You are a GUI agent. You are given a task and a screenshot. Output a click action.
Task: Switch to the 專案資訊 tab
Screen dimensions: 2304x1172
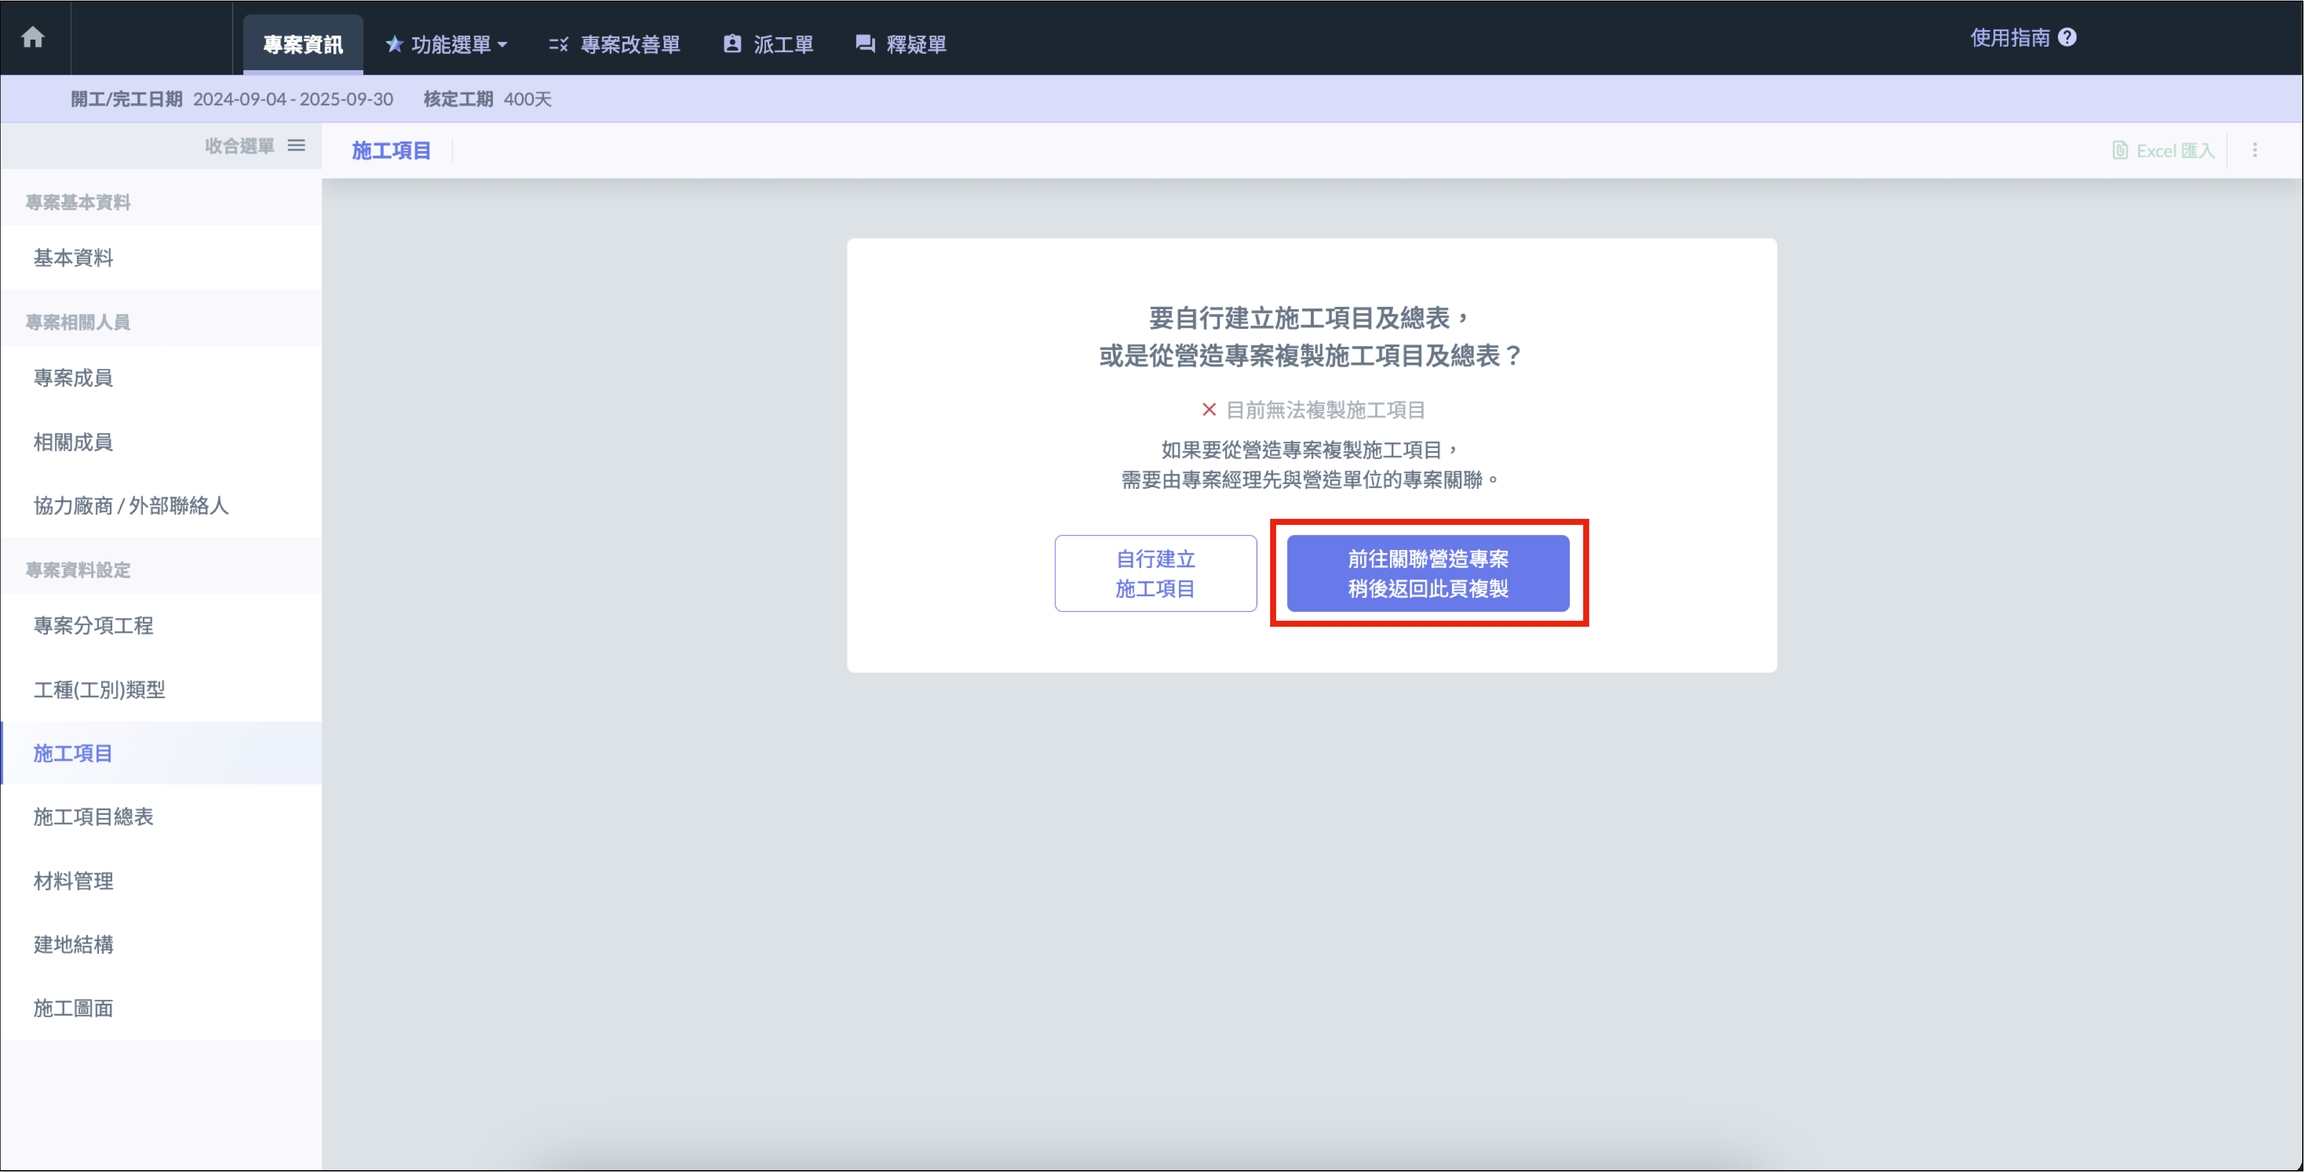(x=302, y=44)
